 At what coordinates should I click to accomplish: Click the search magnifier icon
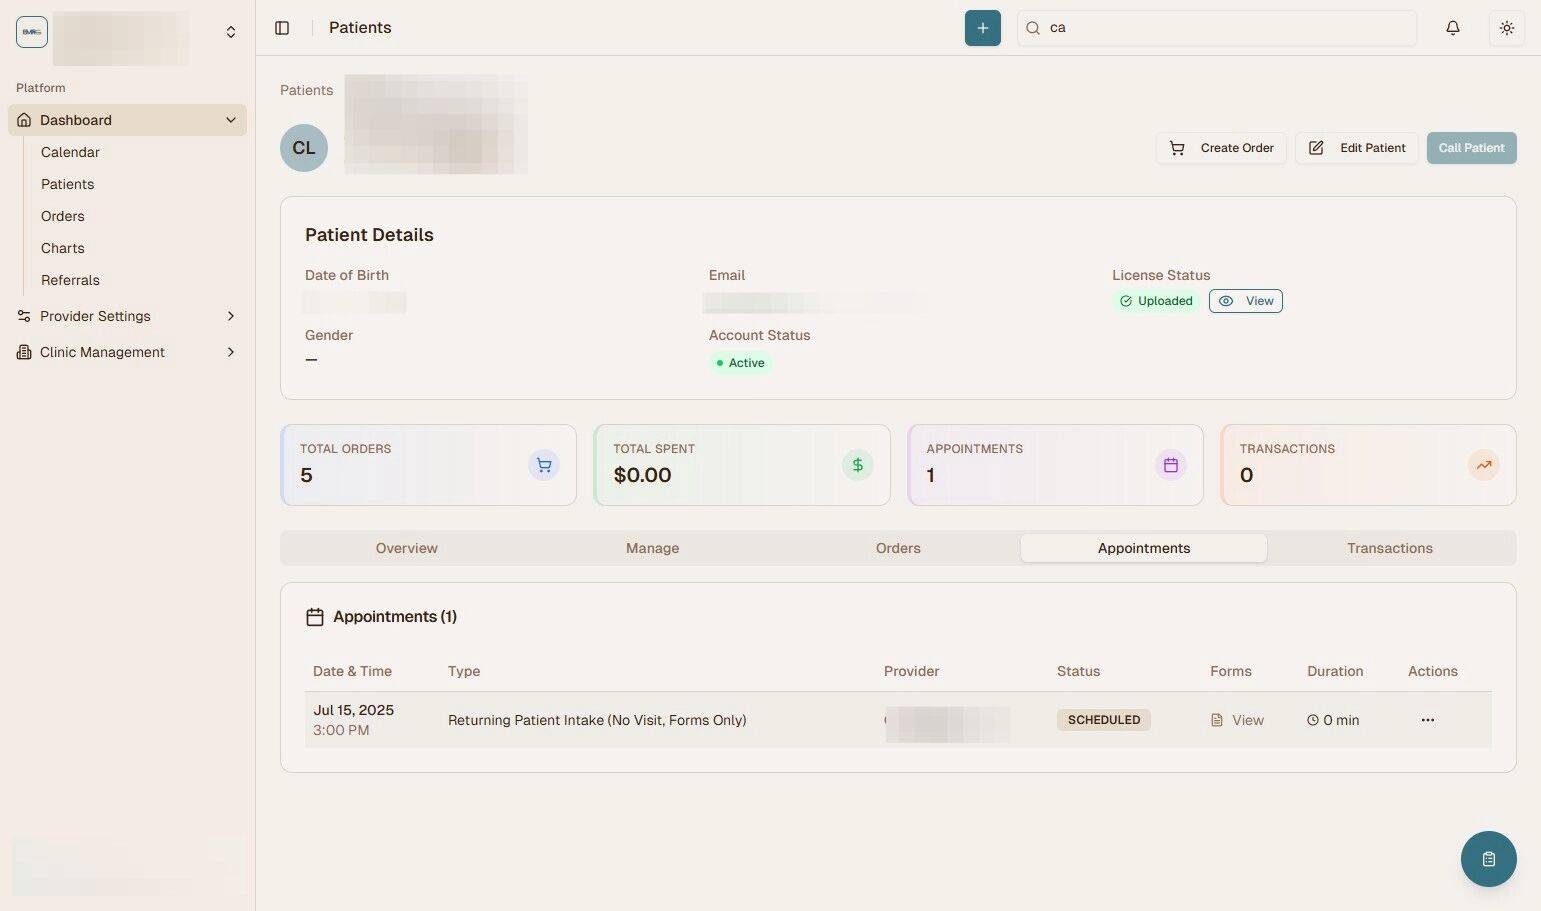coord(1033,28)
